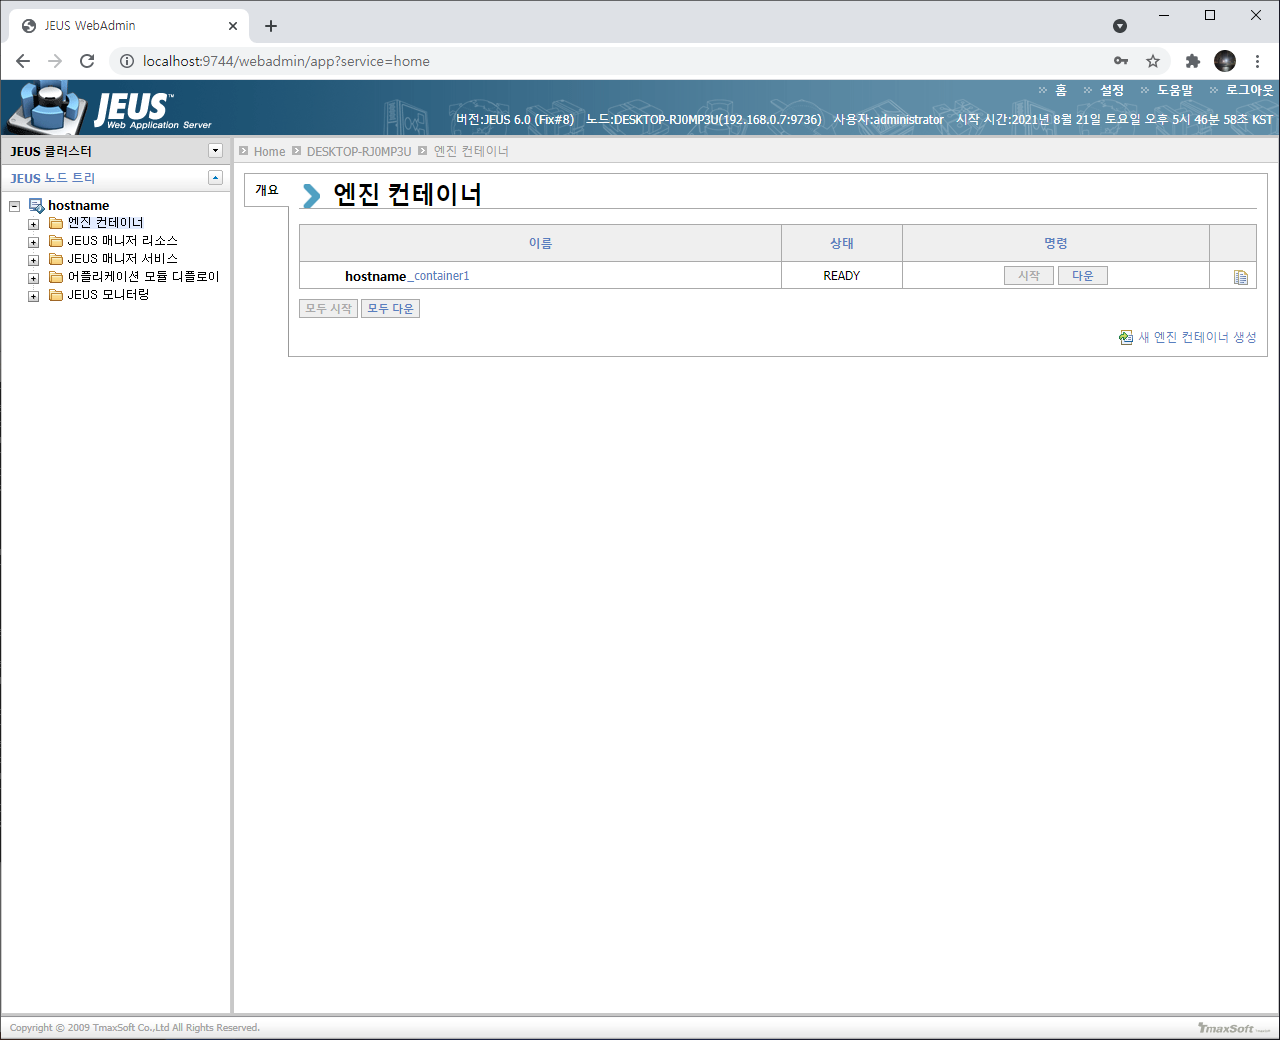Select 어플리케이션 모듈 디플로이 tree item
The width and height of the screenshot is (1280, 1040).
(143, 277)
